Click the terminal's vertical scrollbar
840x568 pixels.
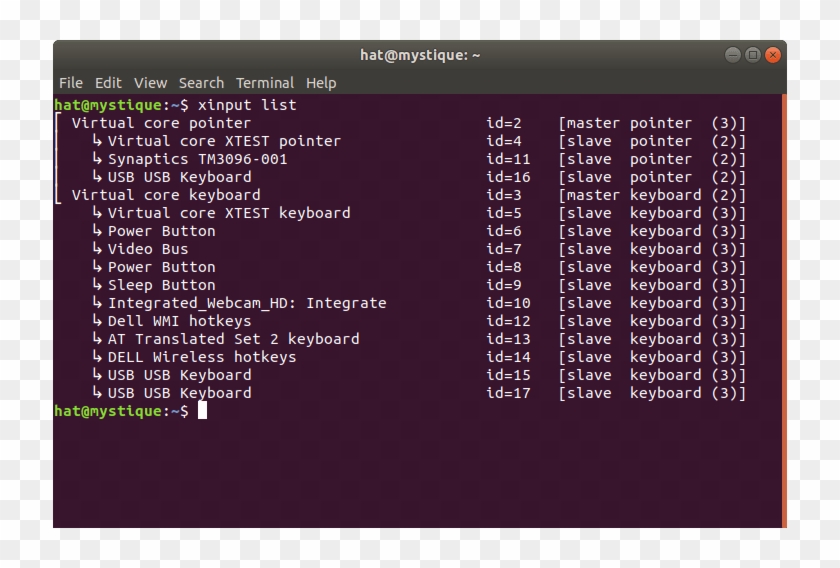point(783,300)
